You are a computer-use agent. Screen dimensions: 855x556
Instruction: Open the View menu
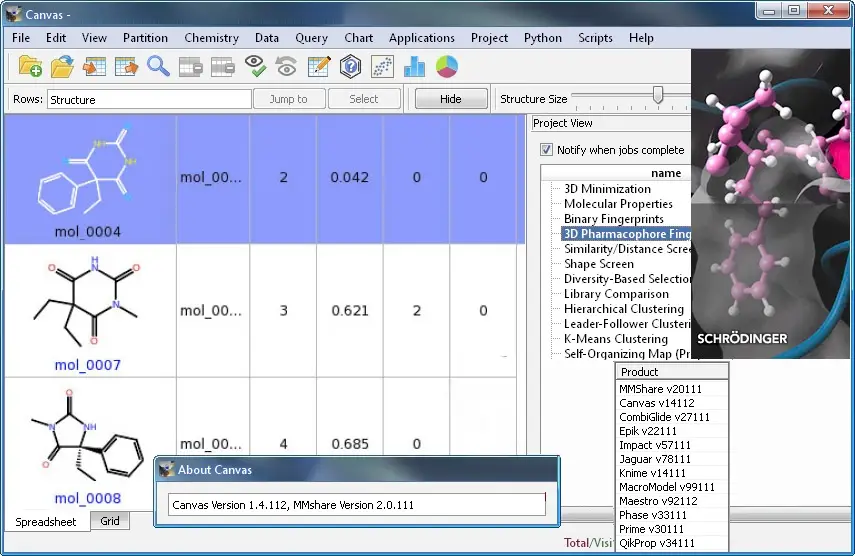(x=94, y=38)
